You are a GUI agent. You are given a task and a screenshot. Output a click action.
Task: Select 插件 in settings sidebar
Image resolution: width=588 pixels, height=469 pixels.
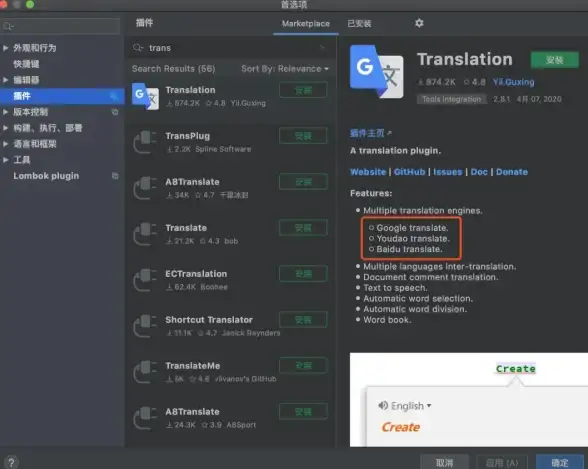[62, 96]
